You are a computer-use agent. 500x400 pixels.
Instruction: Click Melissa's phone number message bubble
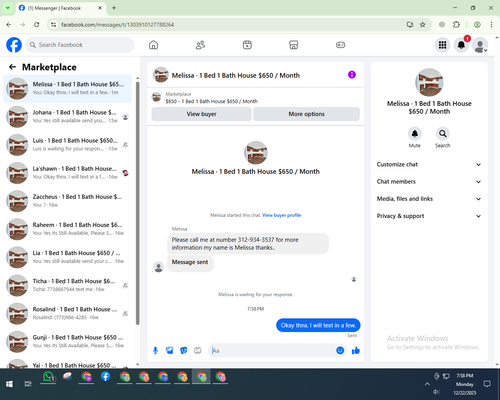248,244
